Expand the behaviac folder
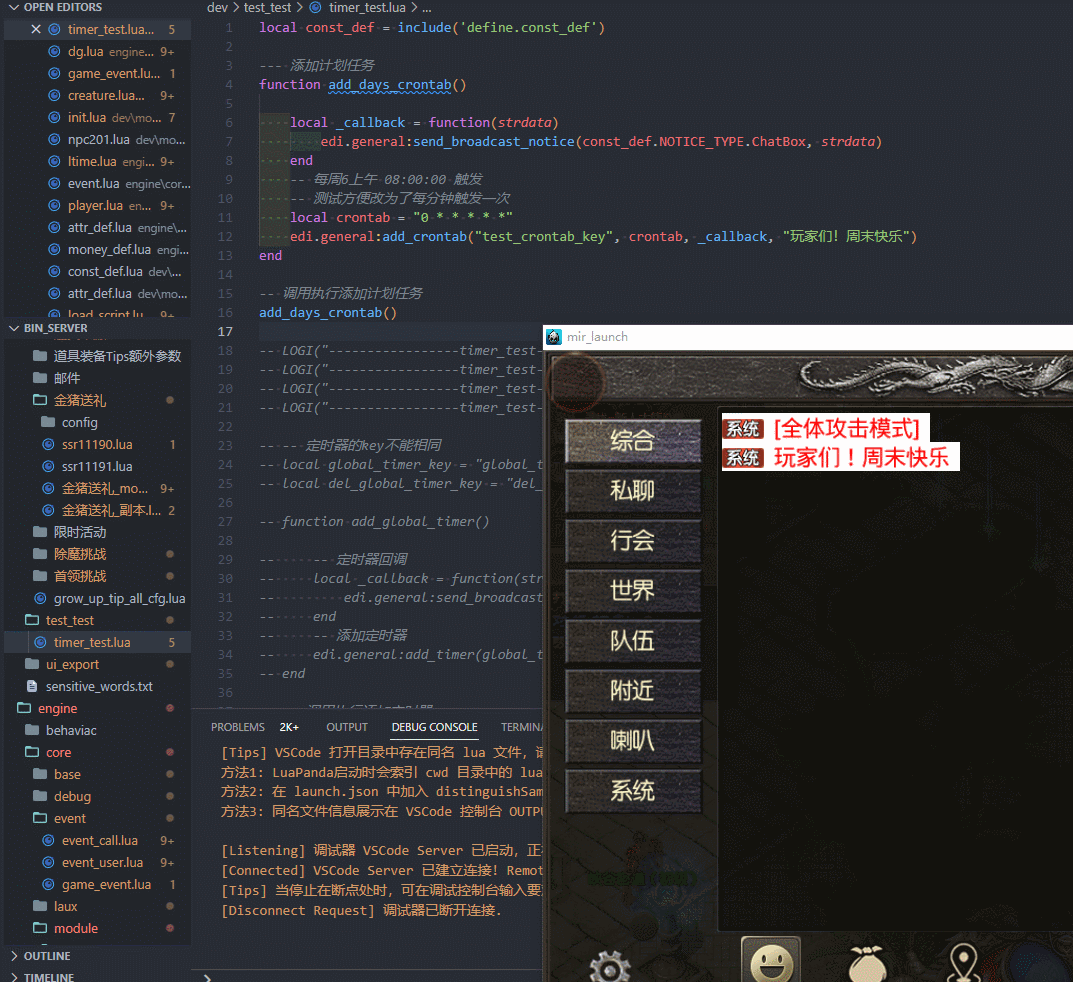Viewport: 1073px width, 982px height. coord(71,731)
